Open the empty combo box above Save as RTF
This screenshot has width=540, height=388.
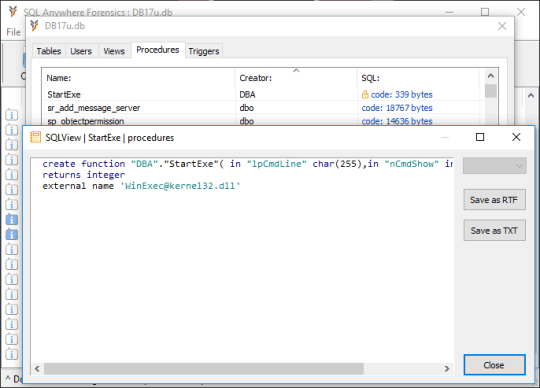pos(495,166)
